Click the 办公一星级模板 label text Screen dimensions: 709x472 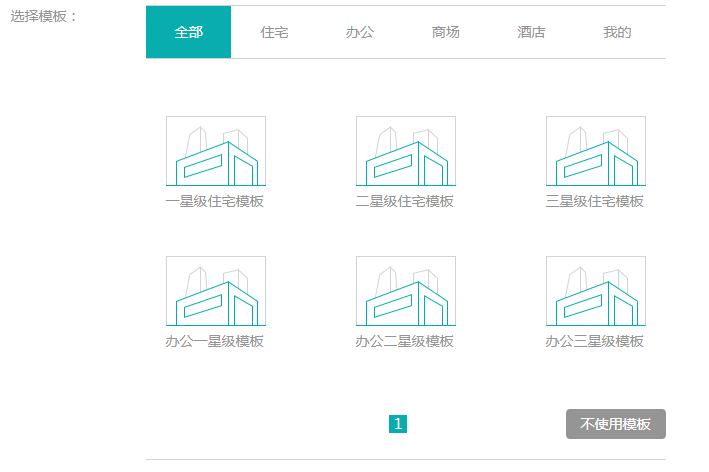[x=215, y=341]
